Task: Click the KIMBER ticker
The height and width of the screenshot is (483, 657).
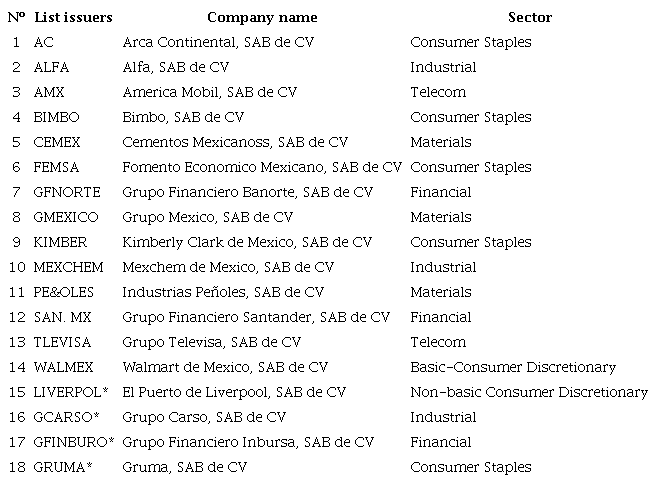Action: click(x=60, y=242)
